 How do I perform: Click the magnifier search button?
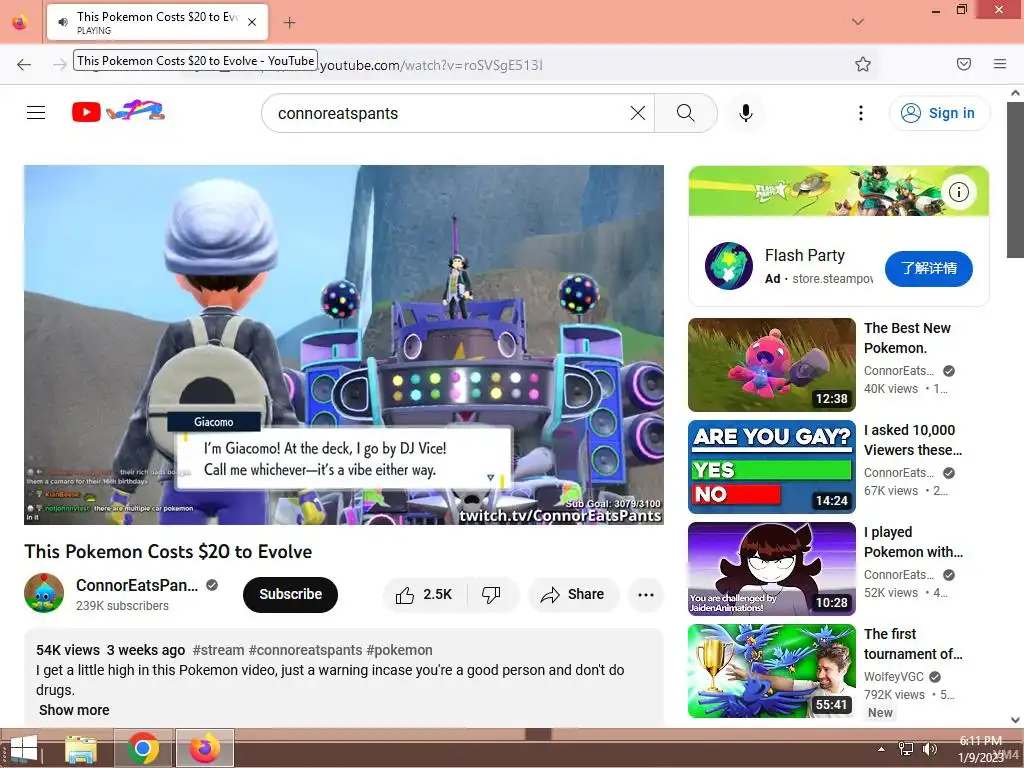pos(686,113)
